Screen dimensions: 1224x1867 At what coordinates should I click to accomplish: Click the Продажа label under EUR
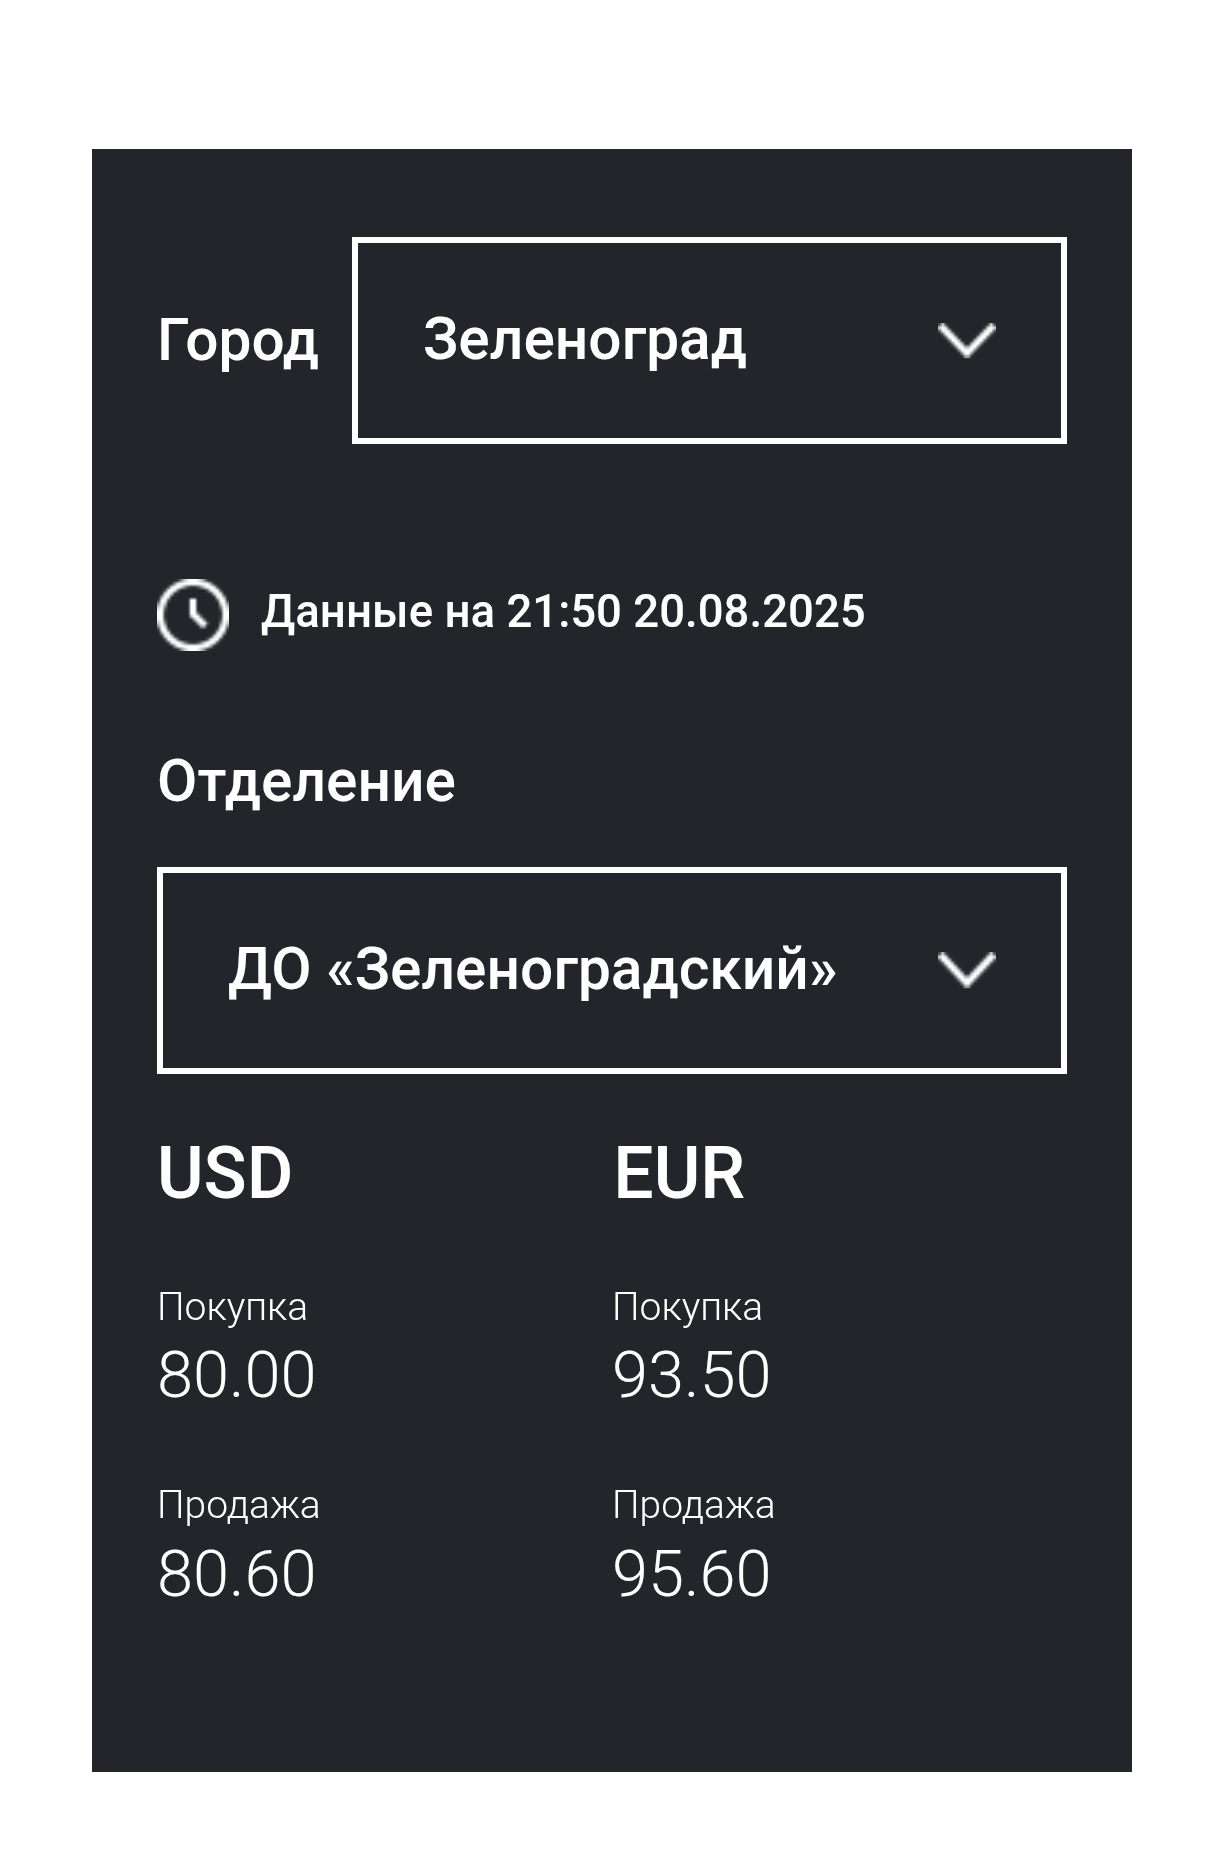(693, 1505)
